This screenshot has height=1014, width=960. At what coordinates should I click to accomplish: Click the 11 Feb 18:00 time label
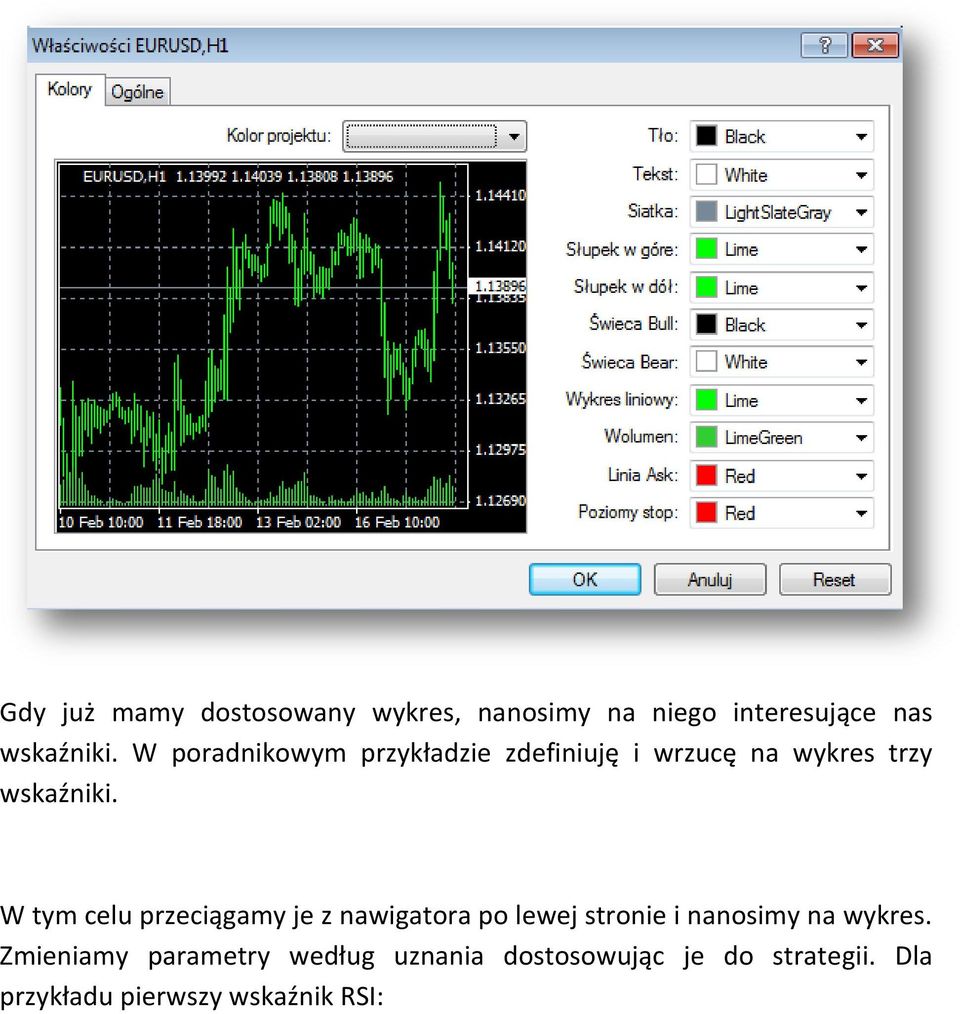point(200,523)
